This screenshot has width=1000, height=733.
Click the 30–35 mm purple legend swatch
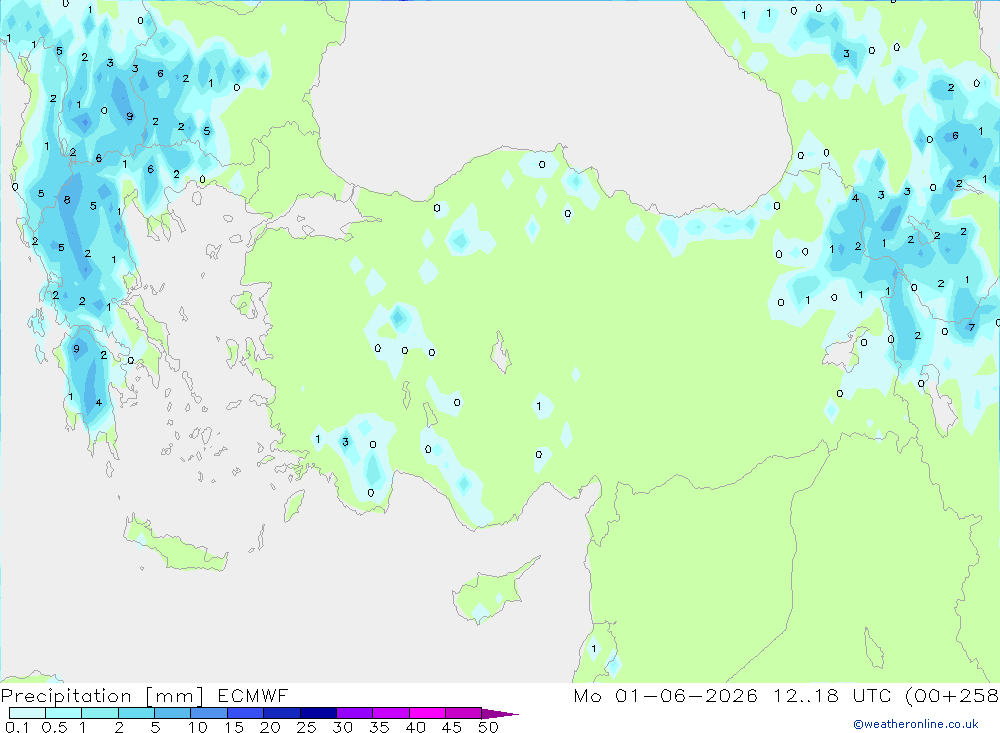(355, 713)
